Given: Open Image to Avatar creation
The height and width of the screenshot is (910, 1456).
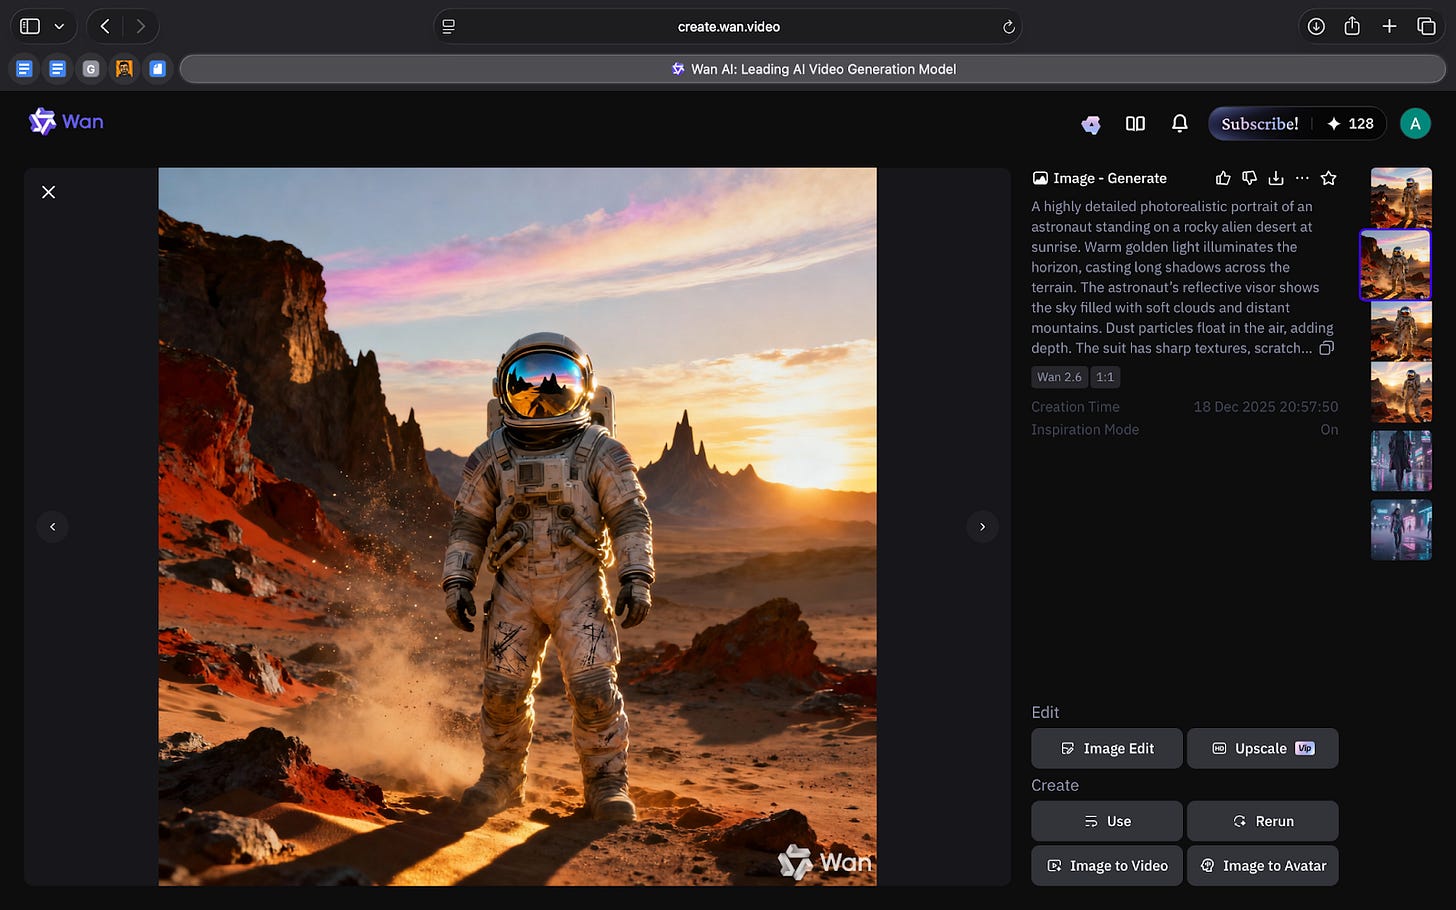Looking at the screenshot, I should 1262,866.
